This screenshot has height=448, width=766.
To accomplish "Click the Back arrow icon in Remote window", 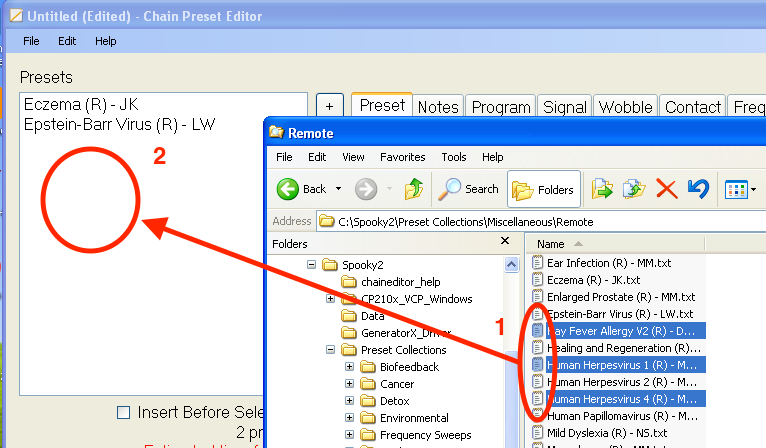I will tap(287, 189).
